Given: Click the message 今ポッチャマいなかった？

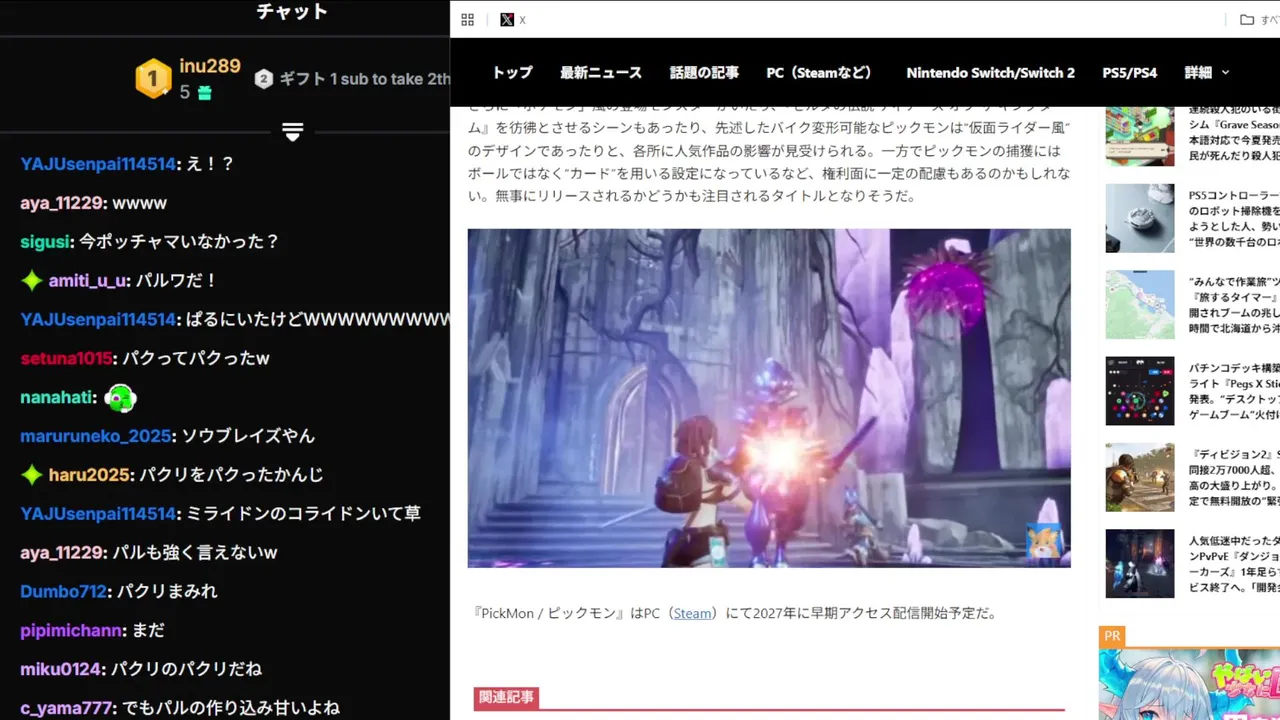Looking at the screenshot, I should coord(179,242).
